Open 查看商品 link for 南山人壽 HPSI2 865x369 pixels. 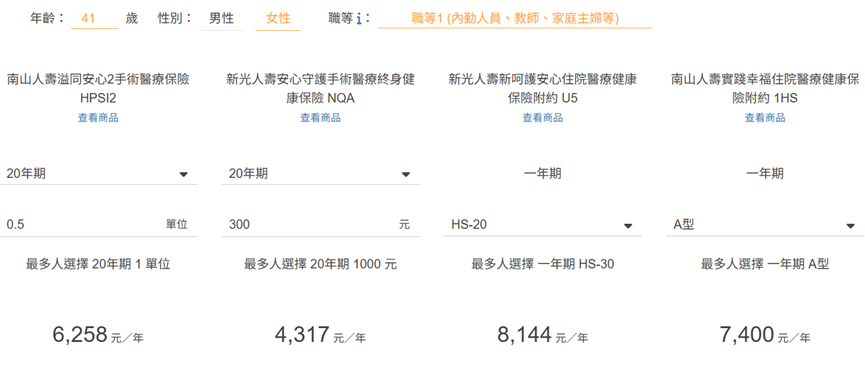pos(98,117)
